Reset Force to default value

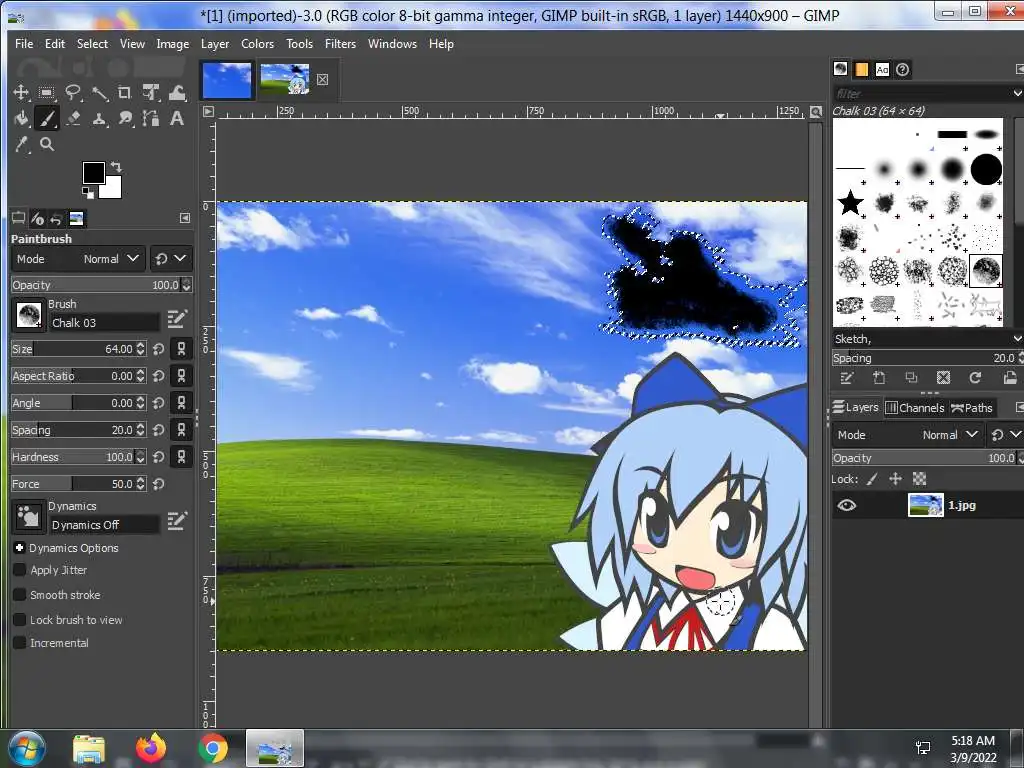point(158,484)
